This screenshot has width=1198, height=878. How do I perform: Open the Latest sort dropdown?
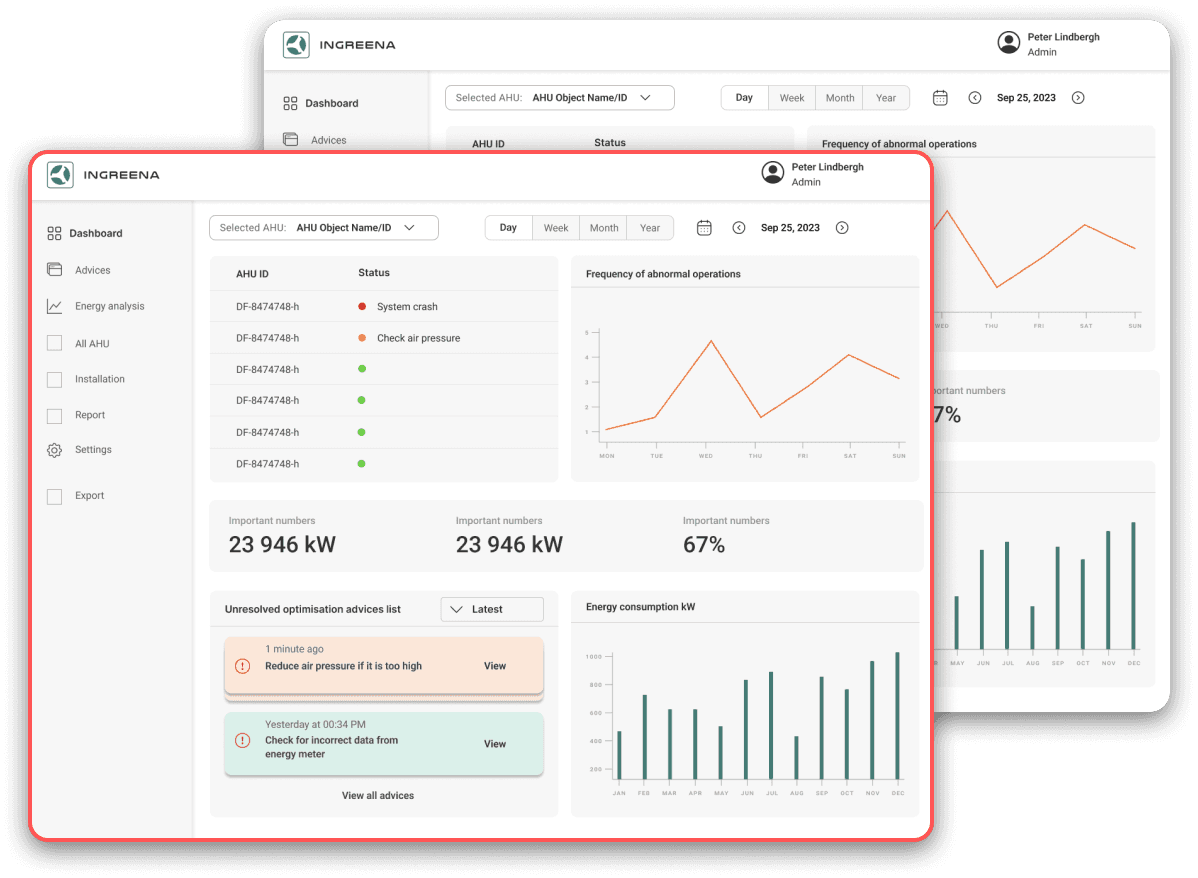point(492,609)
